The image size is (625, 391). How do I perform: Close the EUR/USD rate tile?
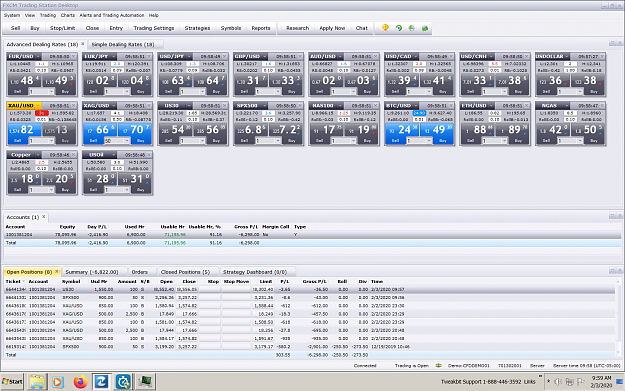pyautogui.click(x=74, y=56)
